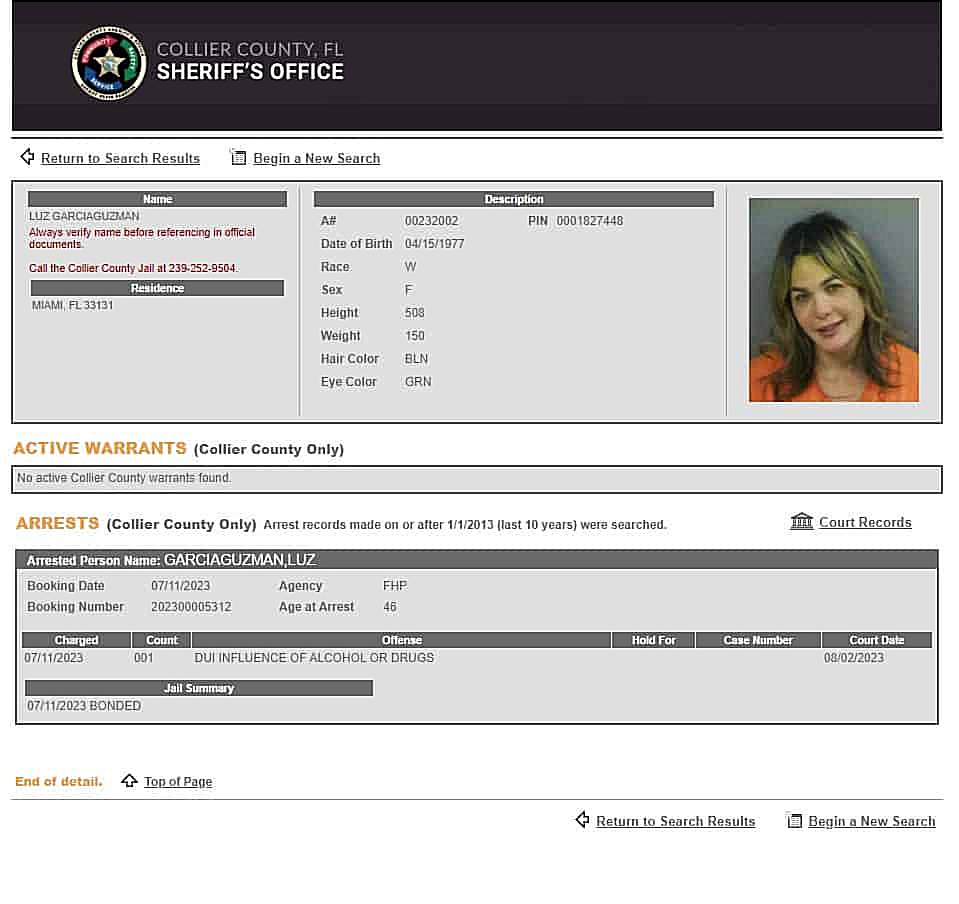Click the Jail Summary header

pyautogui.click(x=199, y=688)
